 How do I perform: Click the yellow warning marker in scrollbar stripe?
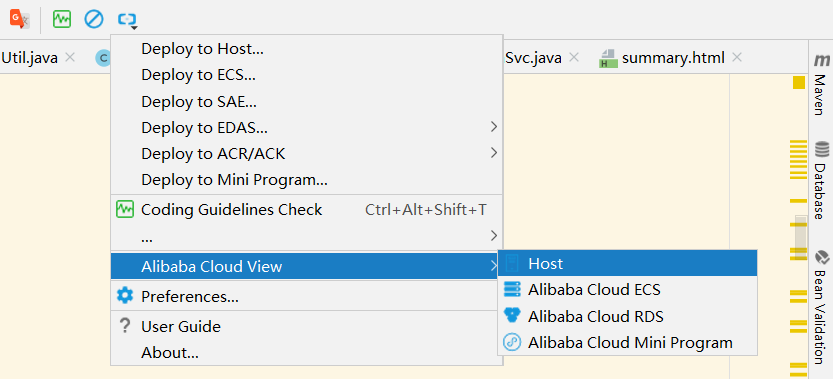[798, 82]
